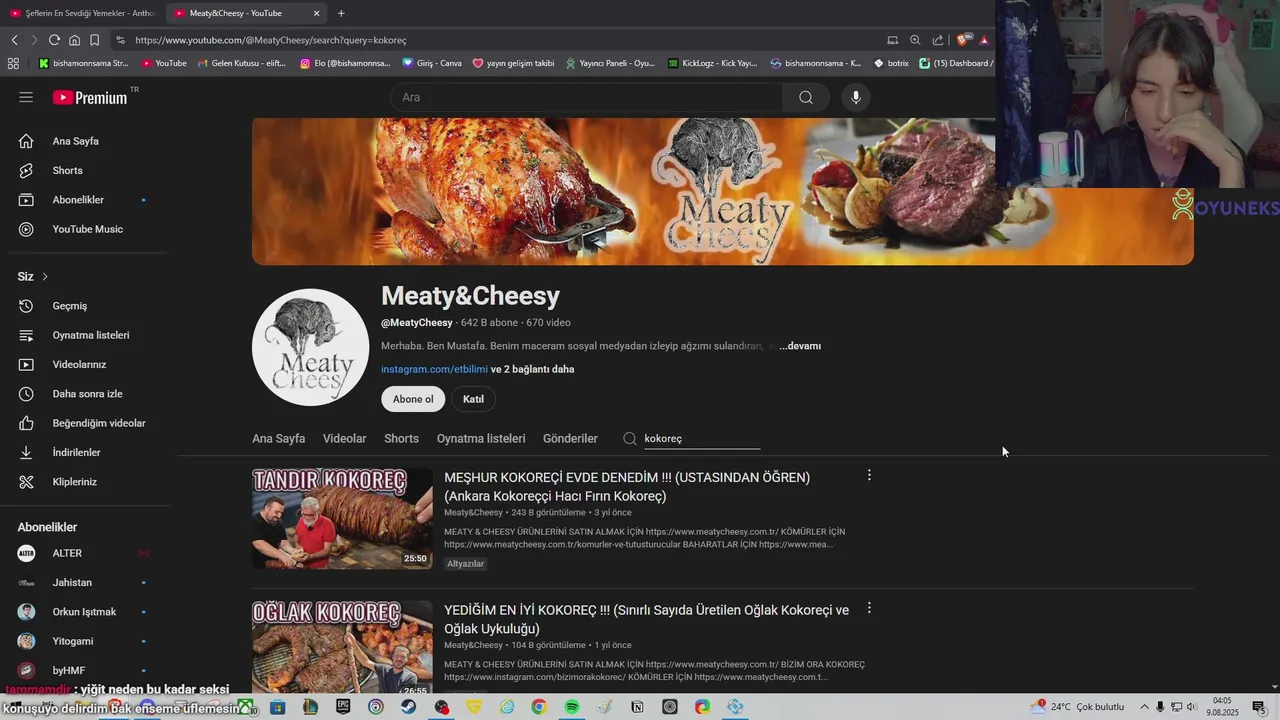Viewport: 1280px width, 720px height.
Task: Open options menu for MEŞHUR KOKOREÇİ video
Action: click(869, 476)
